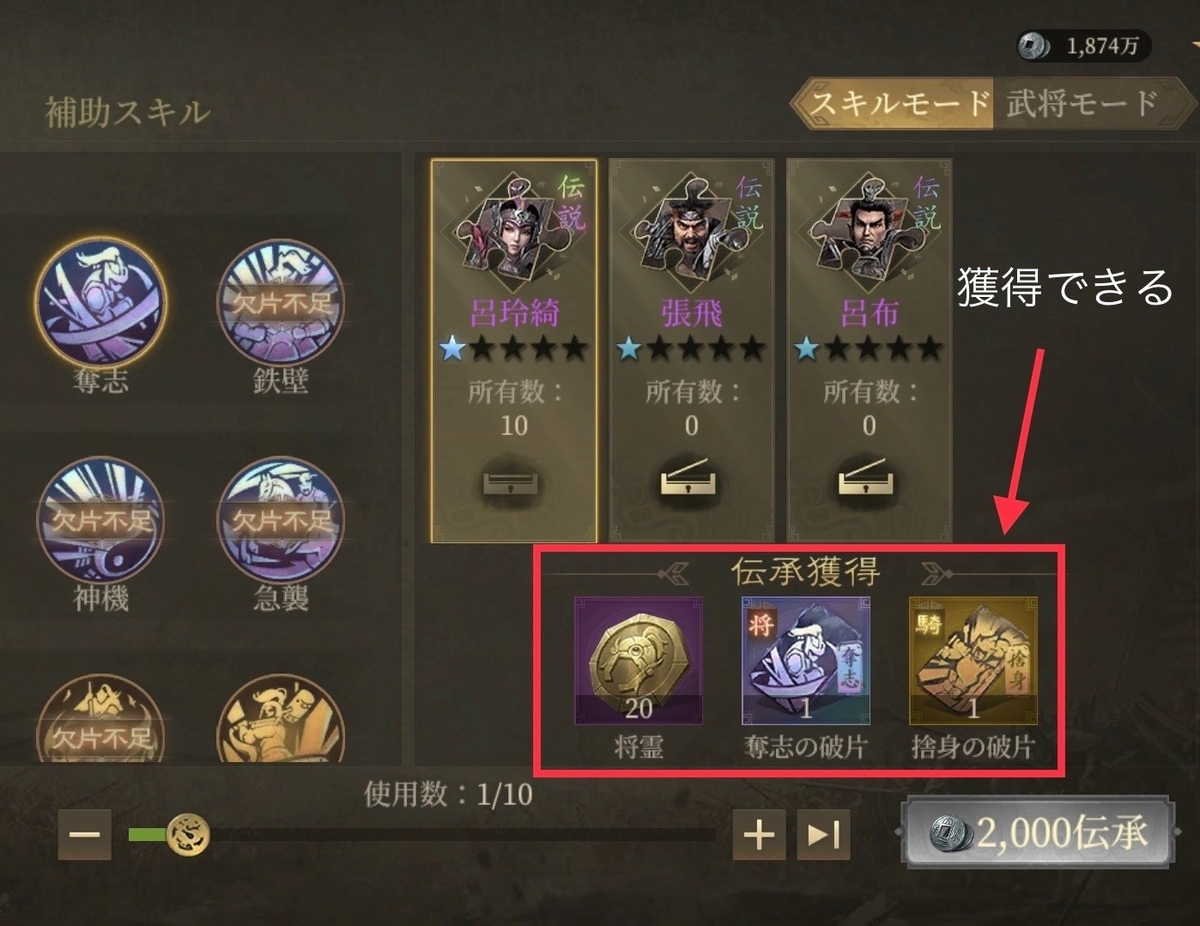
Task: Select the 張飛 general card
Action: pyautogui.click(x=690, y=350)
